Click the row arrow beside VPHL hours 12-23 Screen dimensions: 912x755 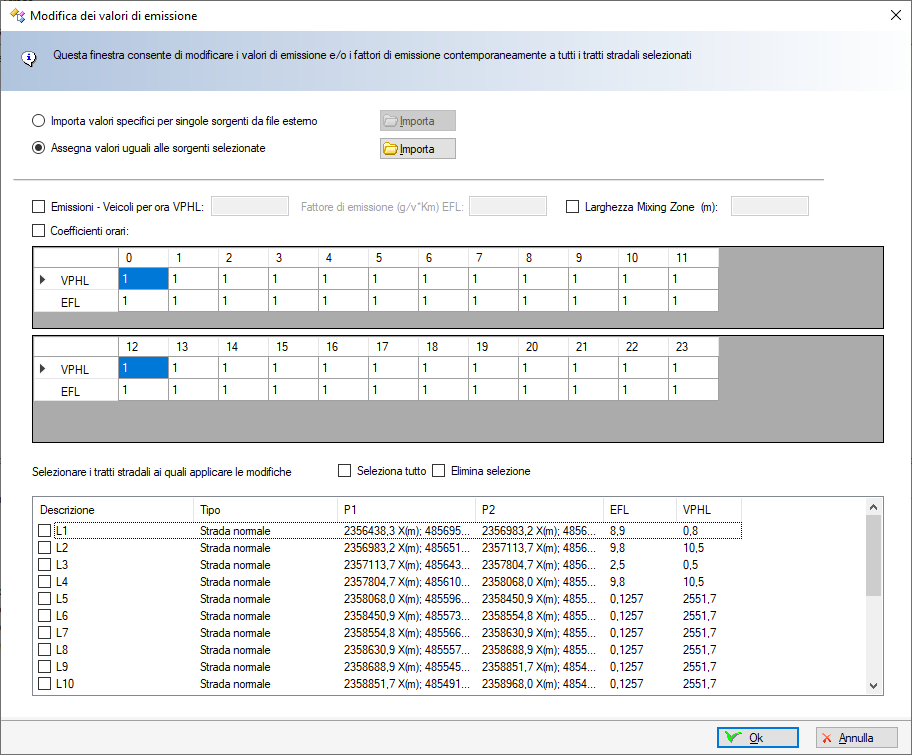42,369
